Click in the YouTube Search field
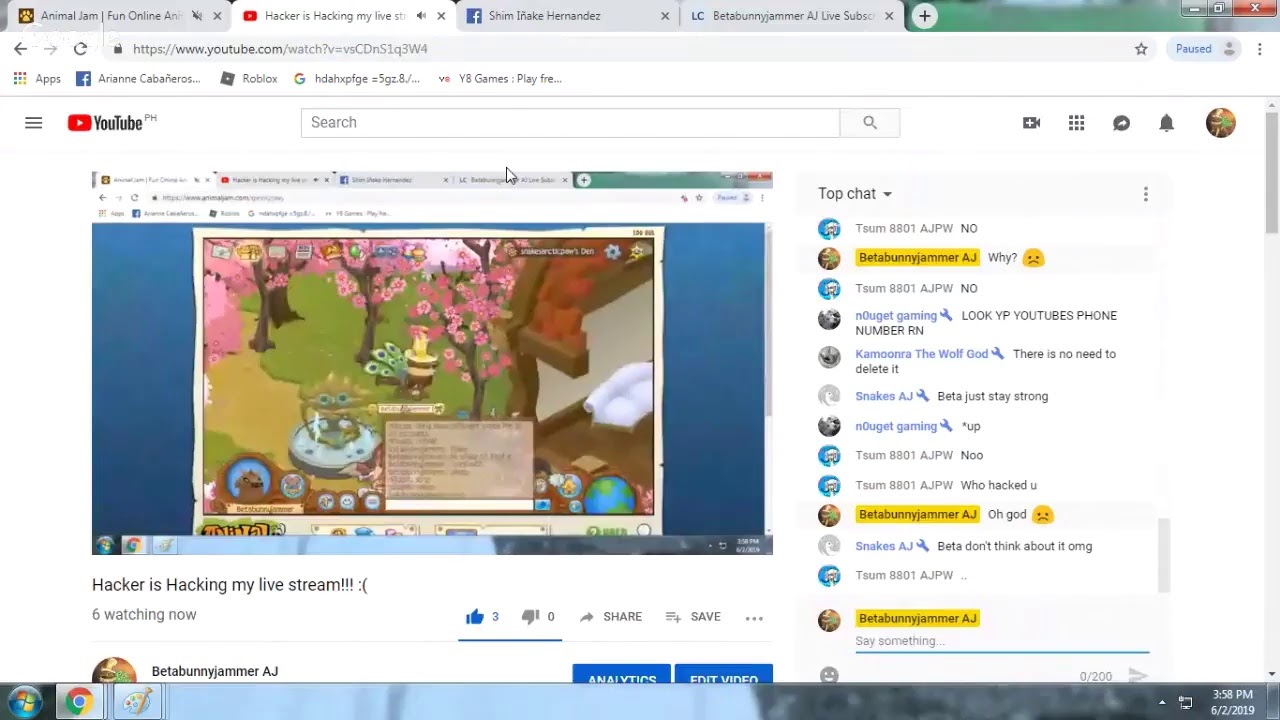Screen dimensions: 1280x720 tap(570, 122)
